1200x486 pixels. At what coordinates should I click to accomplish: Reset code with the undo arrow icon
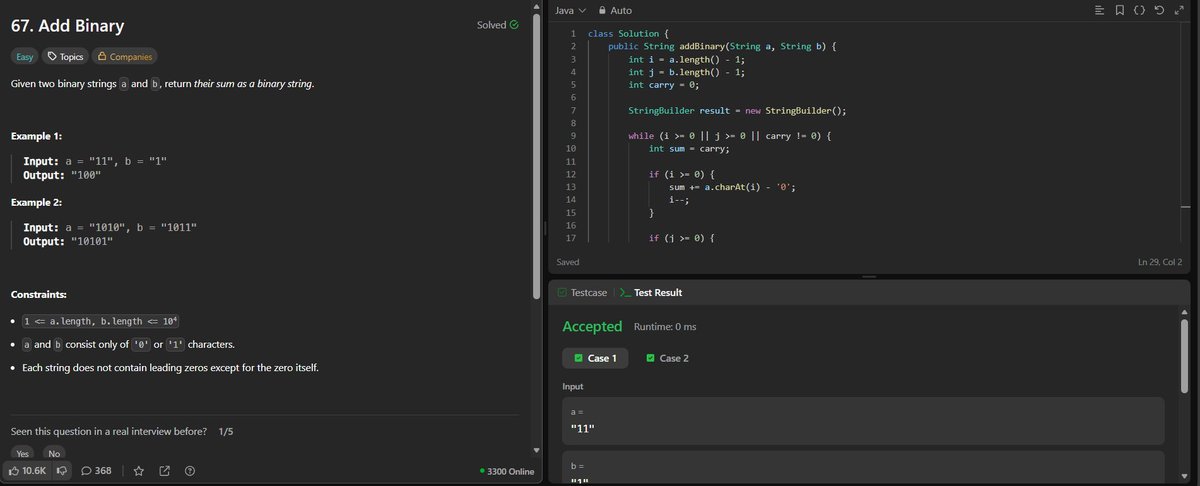1159,10
